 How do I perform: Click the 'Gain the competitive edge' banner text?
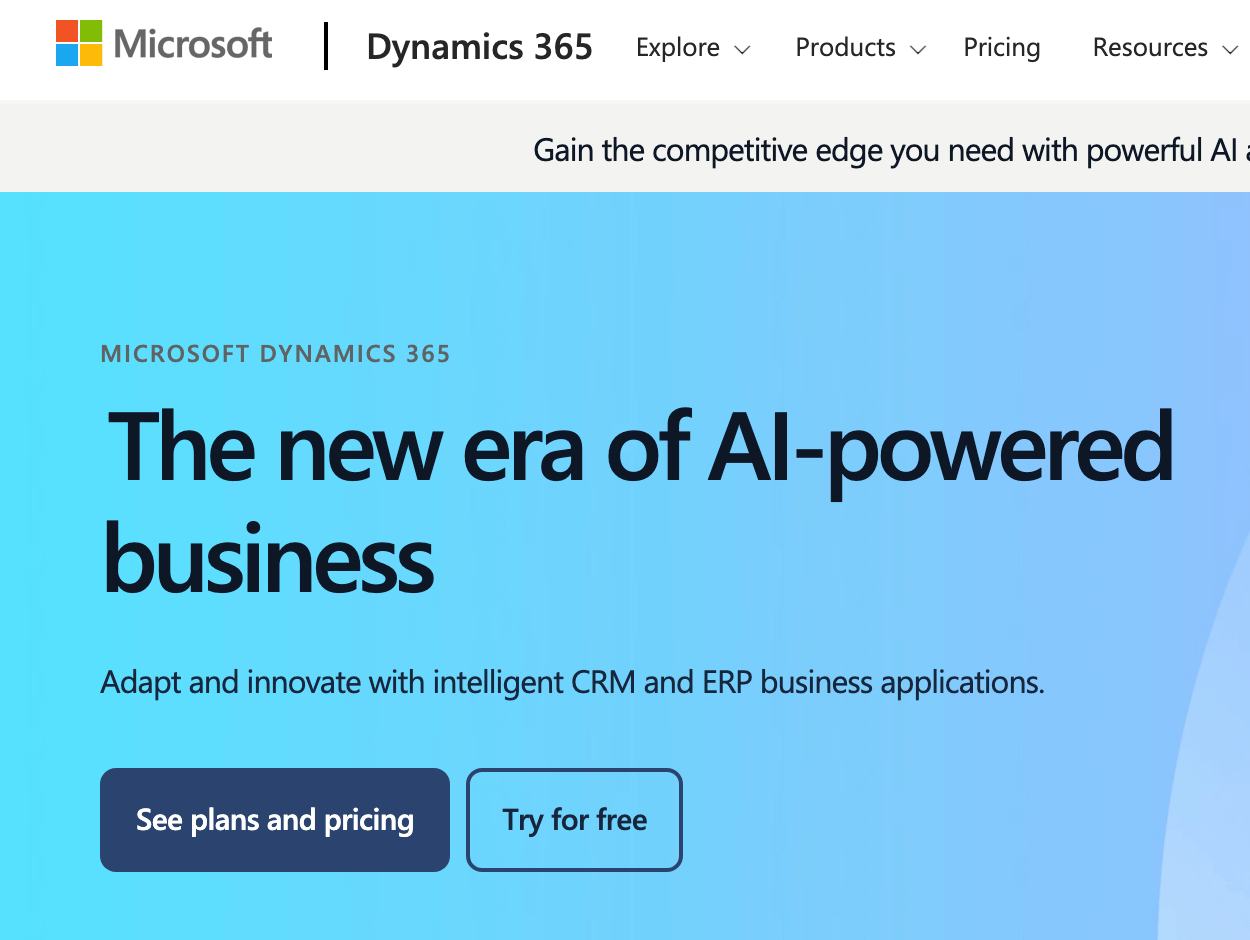click(891, 150)
